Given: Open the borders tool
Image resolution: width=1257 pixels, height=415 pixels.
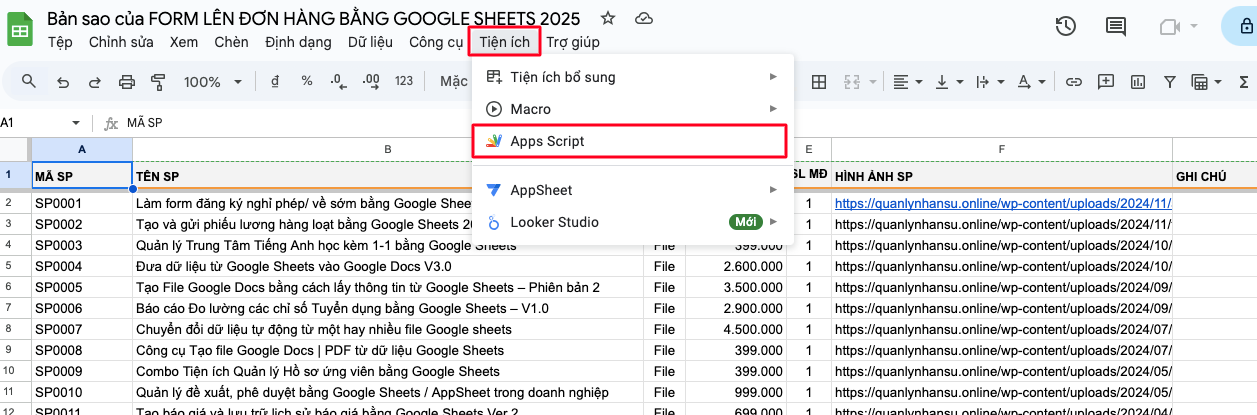Looking at the screenshot, I should click(819, 82).
